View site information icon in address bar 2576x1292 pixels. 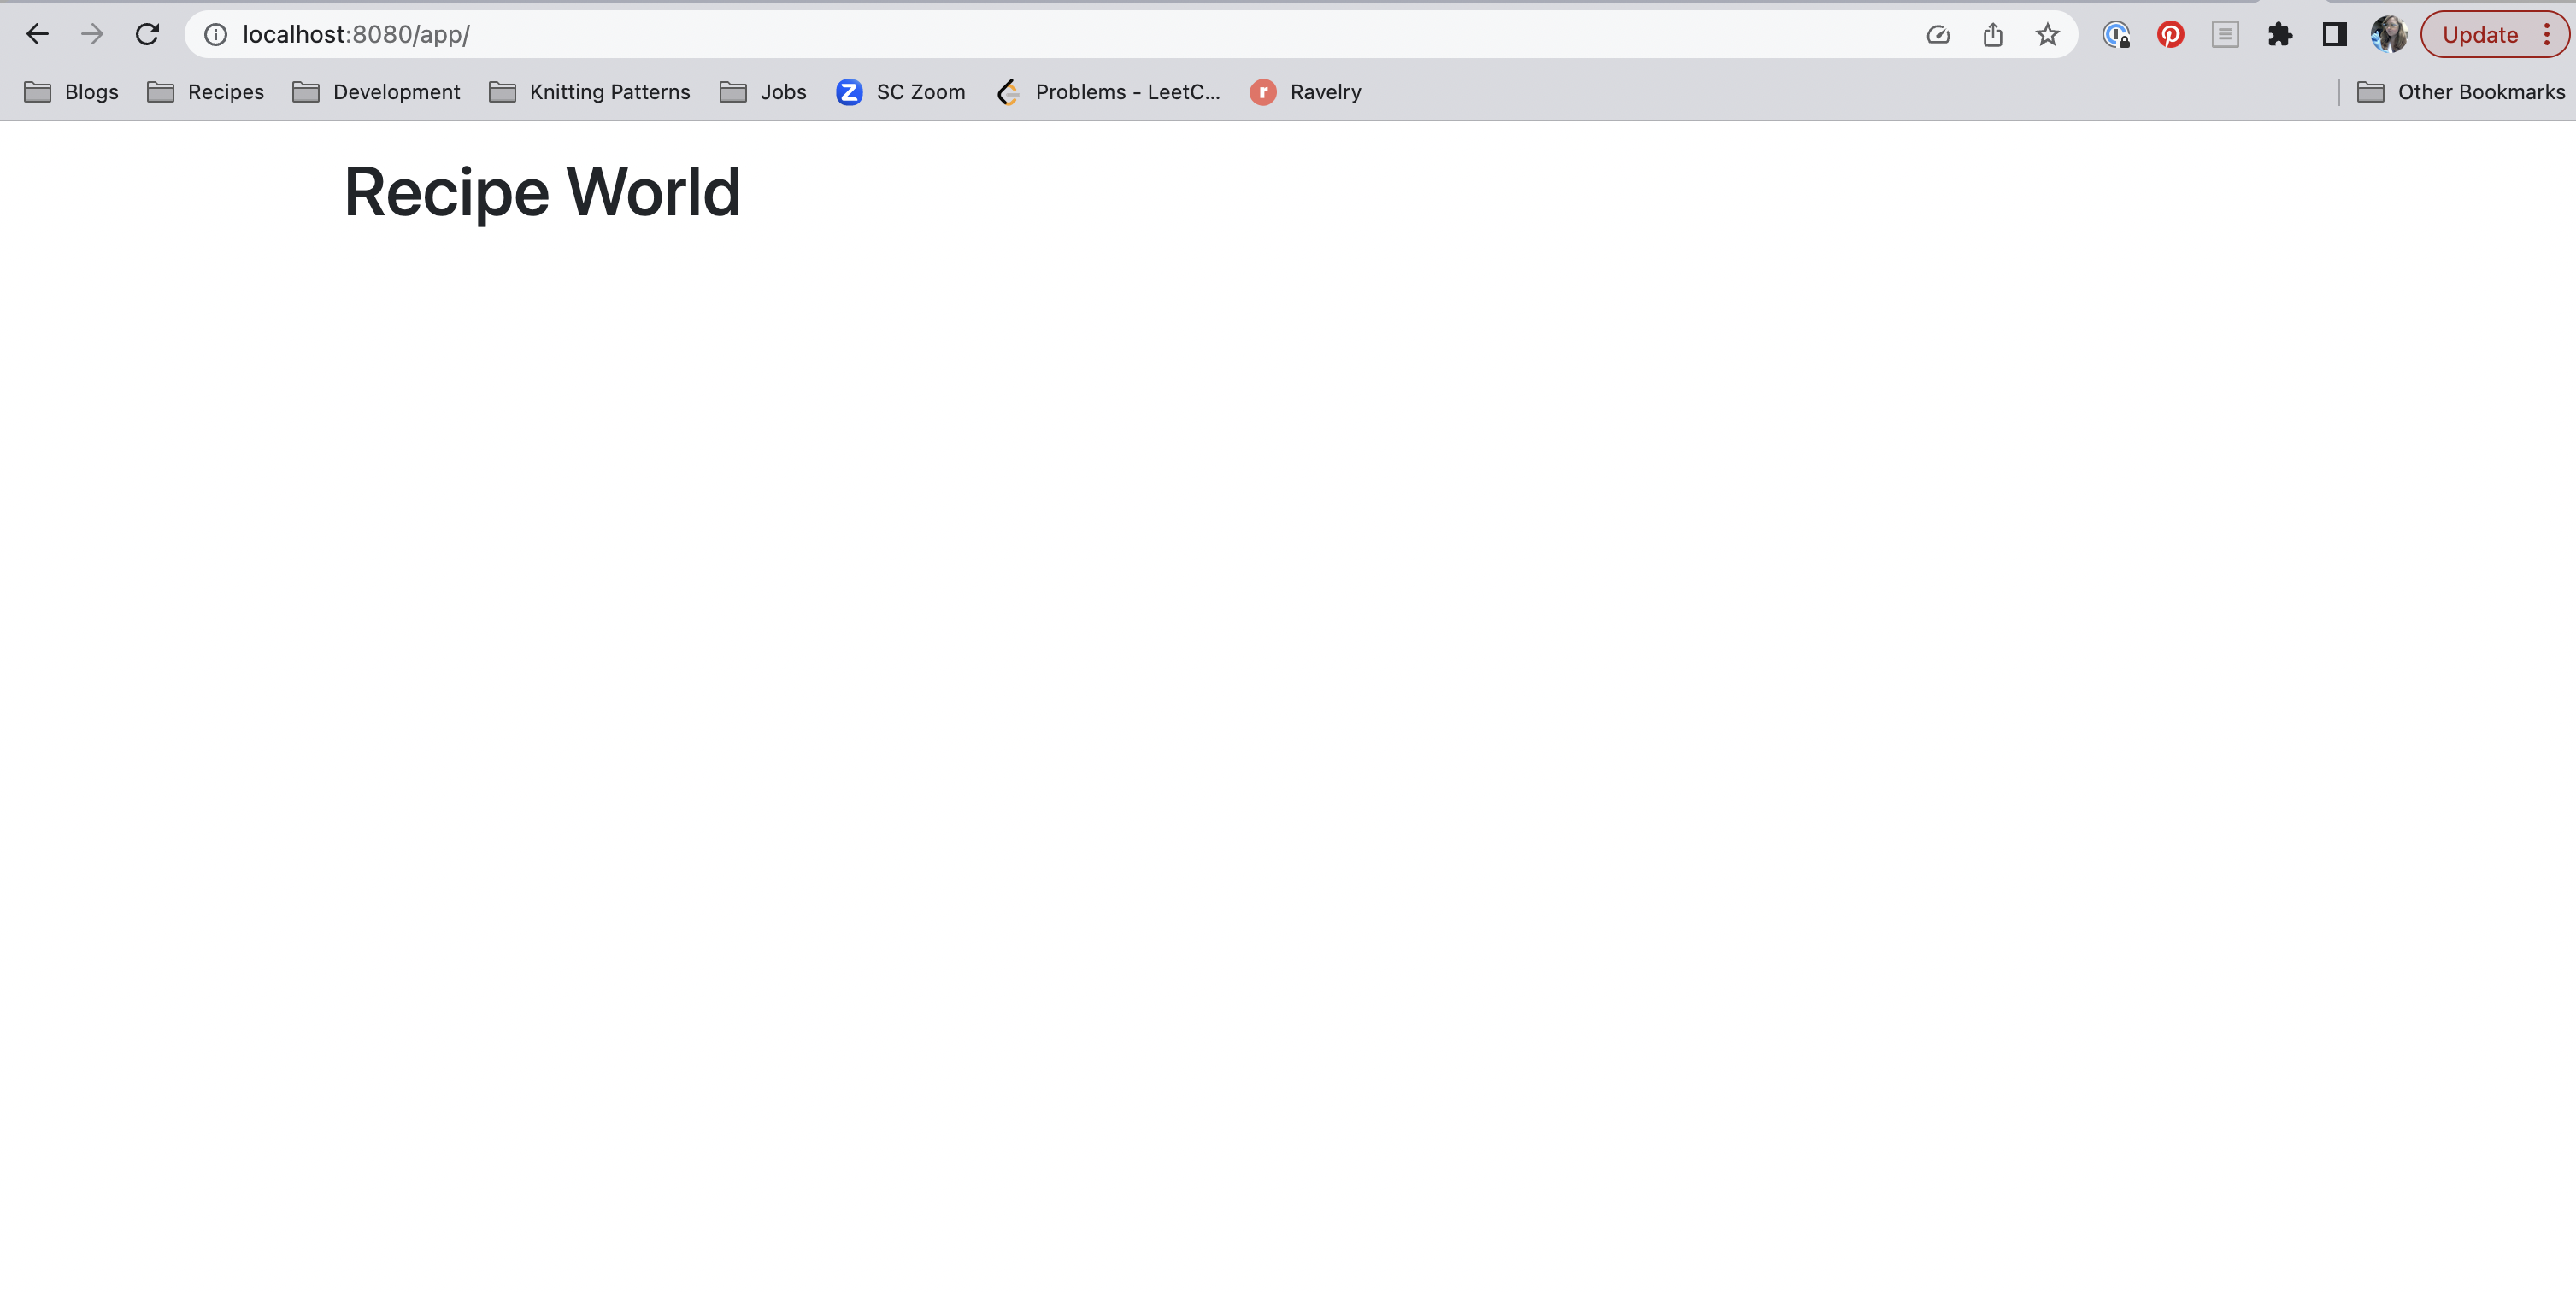(x=216, y=35)
